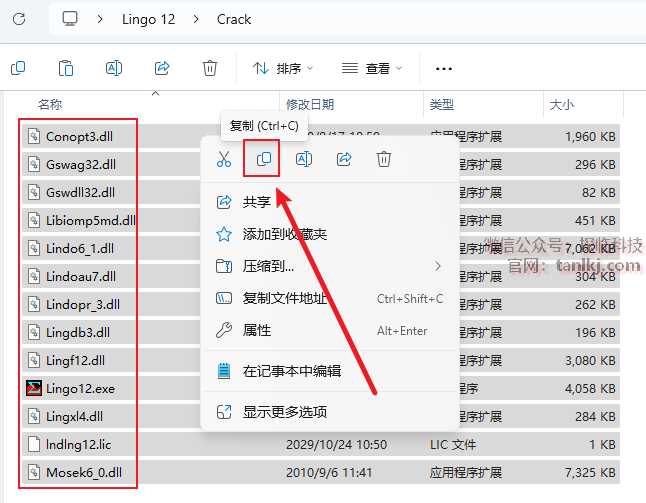Click the Delete trash icon in context menu

point(384,159)
